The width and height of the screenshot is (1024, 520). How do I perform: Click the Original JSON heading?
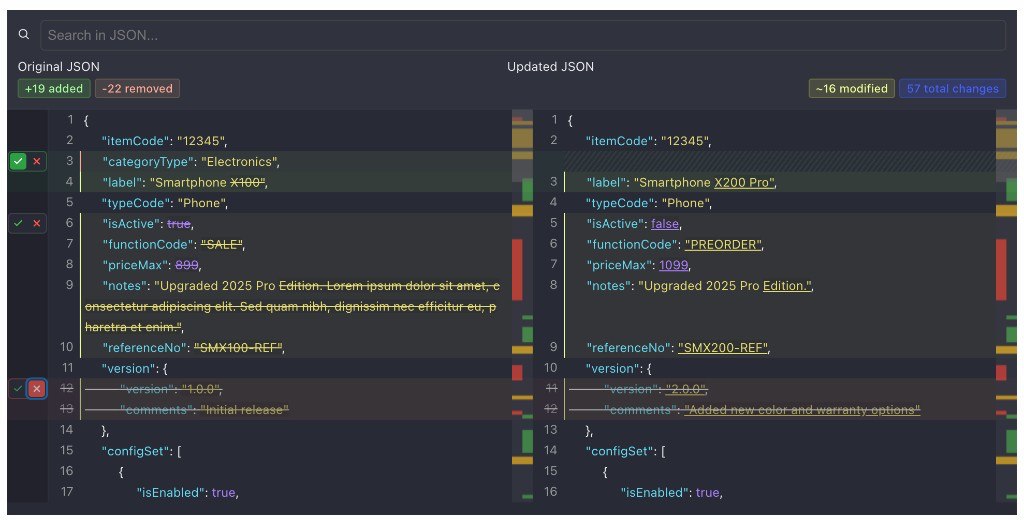pos(59,67)
